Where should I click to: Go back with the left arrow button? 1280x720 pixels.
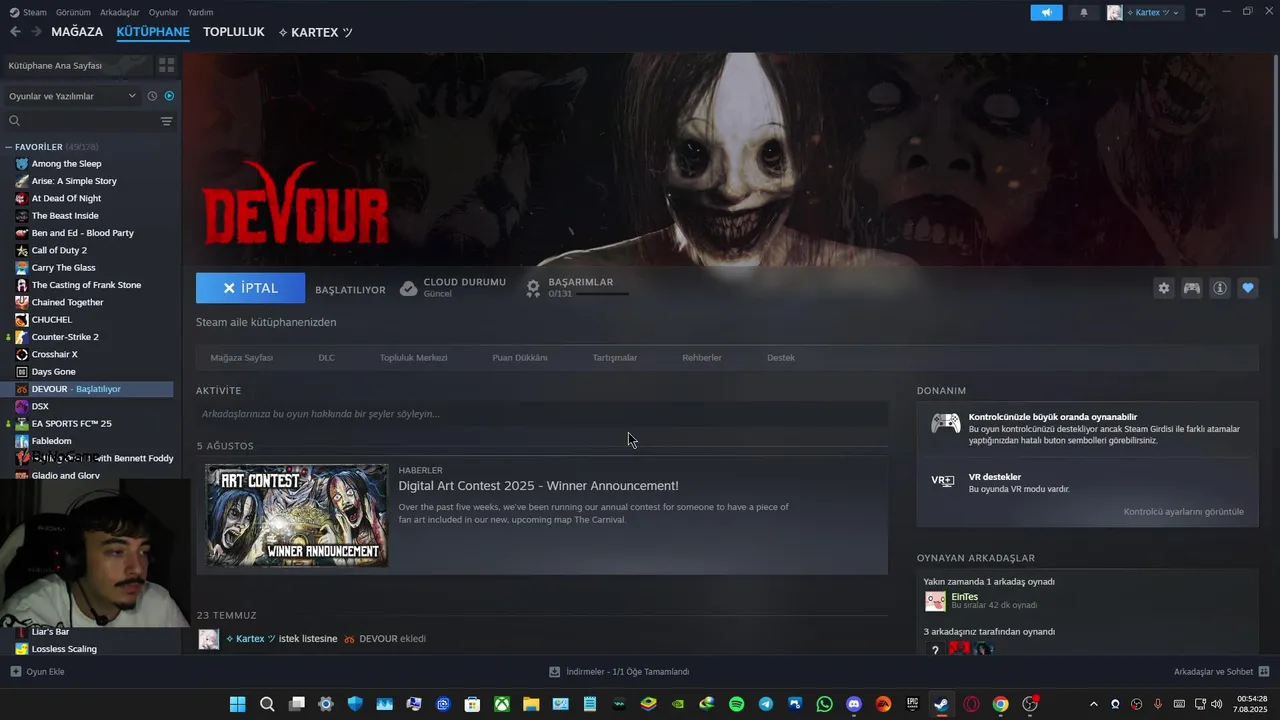[15, 32]
